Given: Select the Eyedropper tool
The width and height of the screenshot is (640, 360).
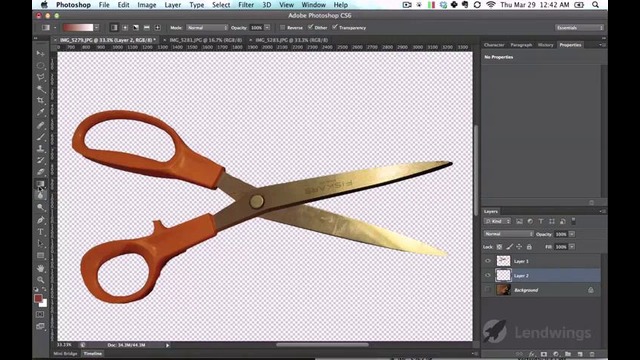Looking at the screenshot, I should [x=40, y=112].
